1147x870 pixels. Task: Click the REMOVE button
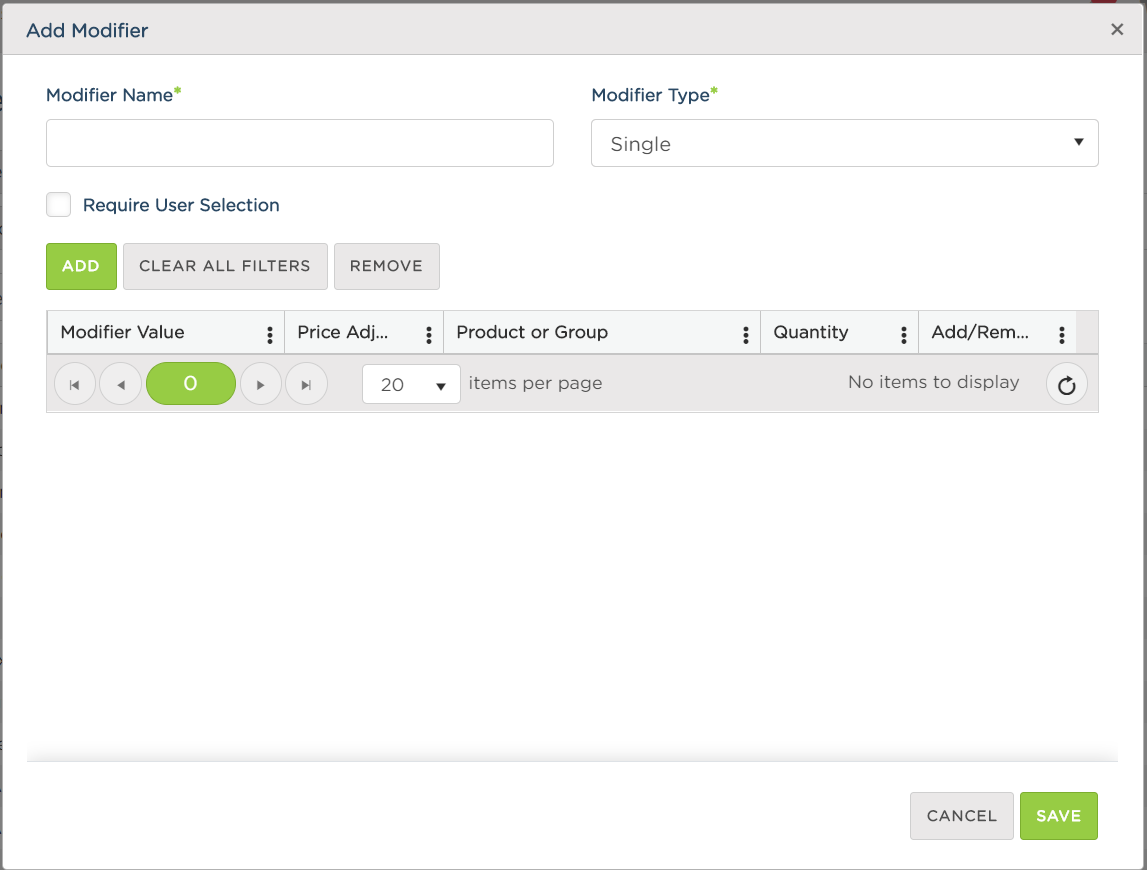[386, 266]
